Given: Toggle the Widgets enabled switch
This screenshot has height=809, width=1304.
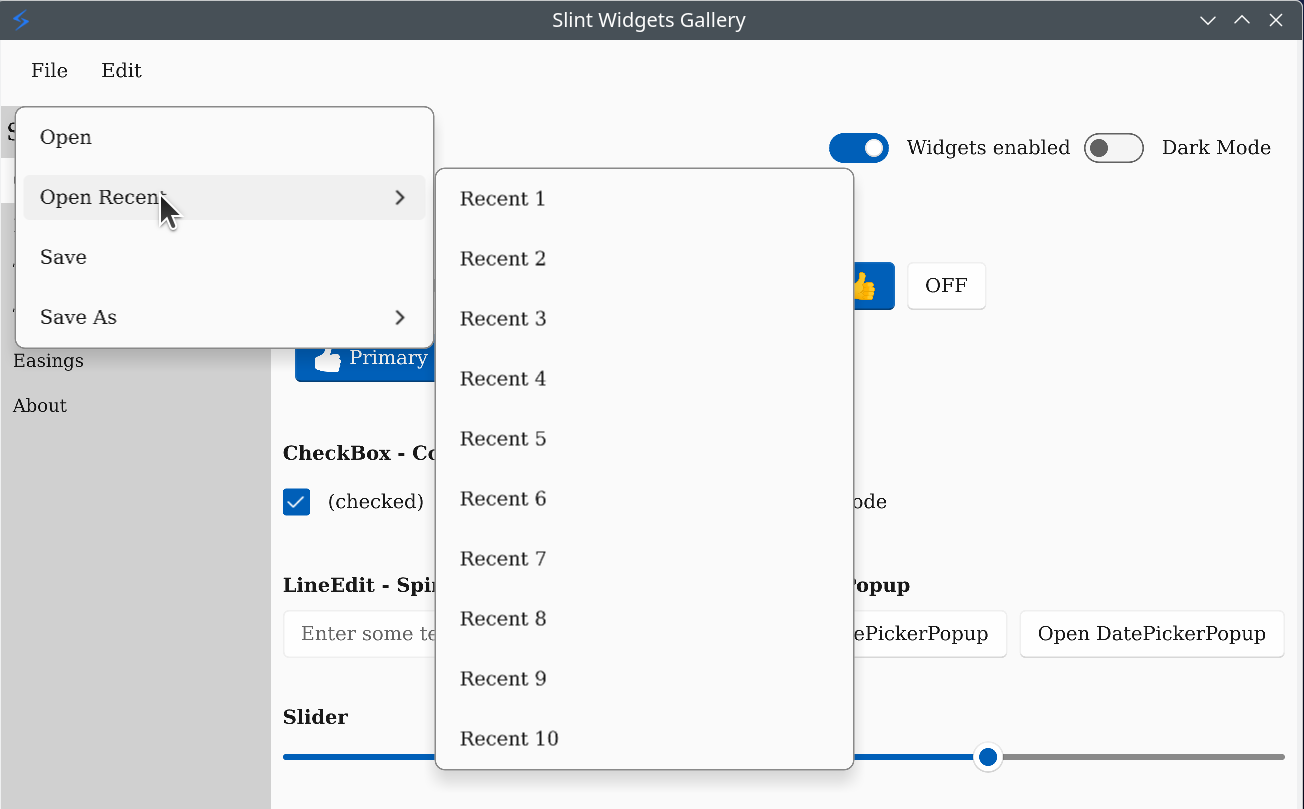Looking at the screenshot, I should coord(858,148).
